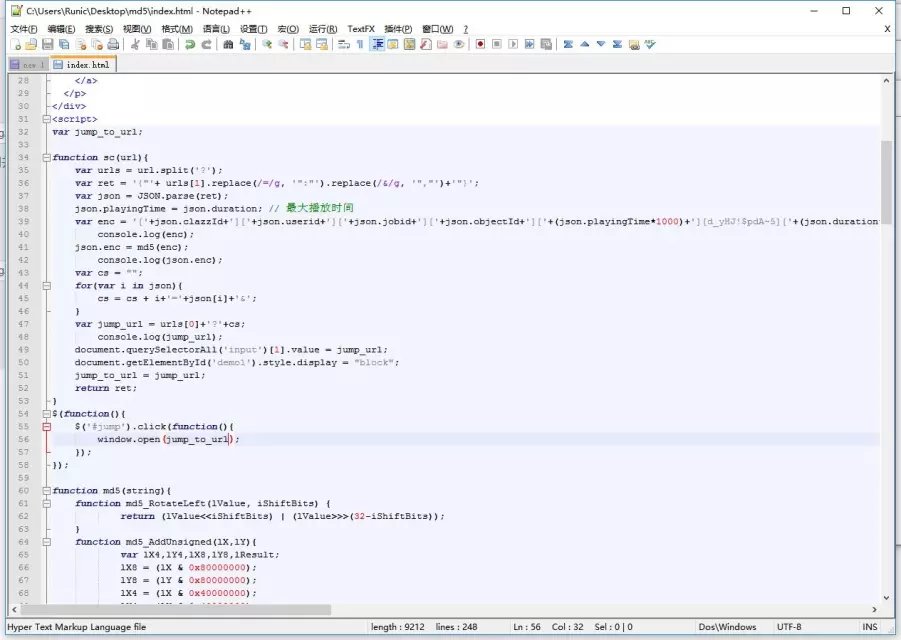901x640 pixels.
Task: Print the document using the printer icon
Action: pyautogui.click(x=113, y=44)
